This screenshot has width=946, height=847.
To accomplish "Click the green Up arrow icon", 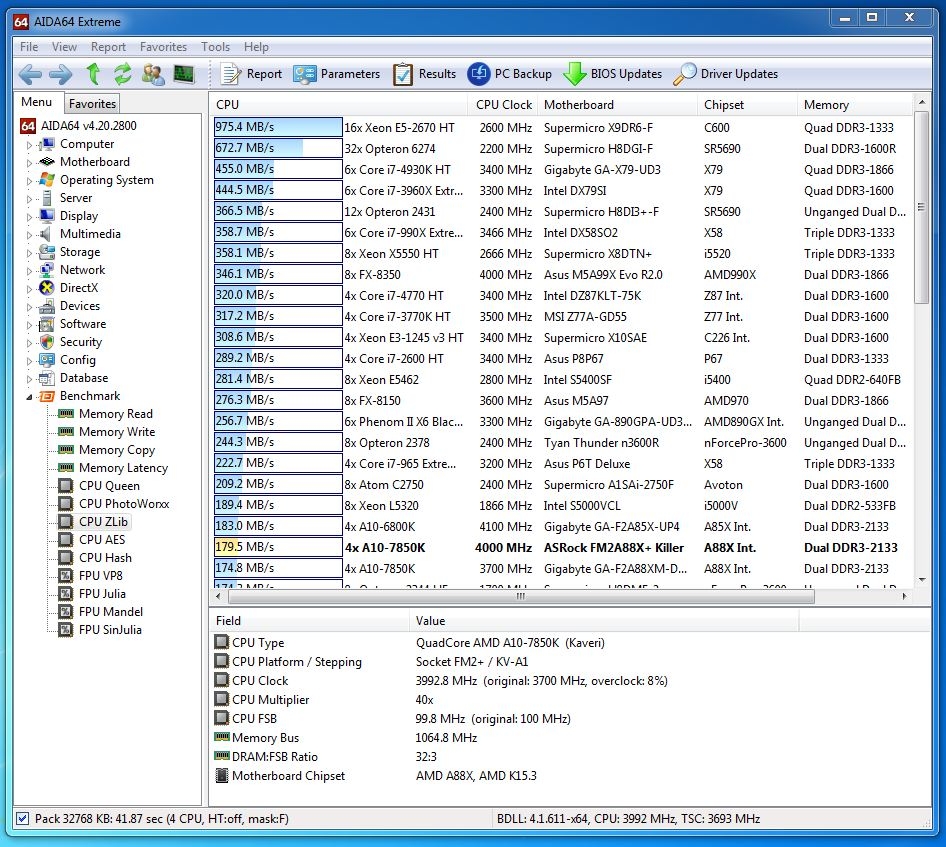I will click(94, 74).
